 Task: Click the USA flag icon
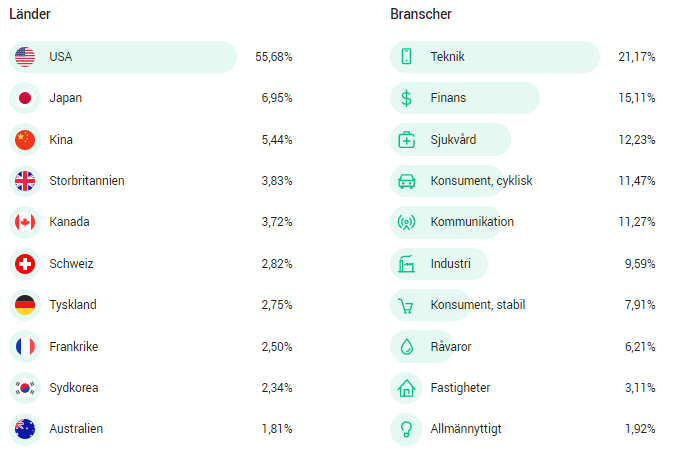pyautogui.click(x=25, y=57)
